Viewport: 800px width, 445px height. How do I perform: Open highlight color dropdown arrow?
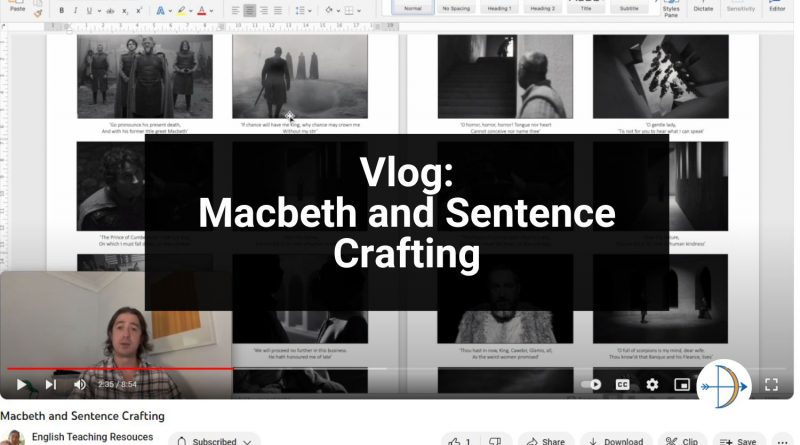[191, 11]
